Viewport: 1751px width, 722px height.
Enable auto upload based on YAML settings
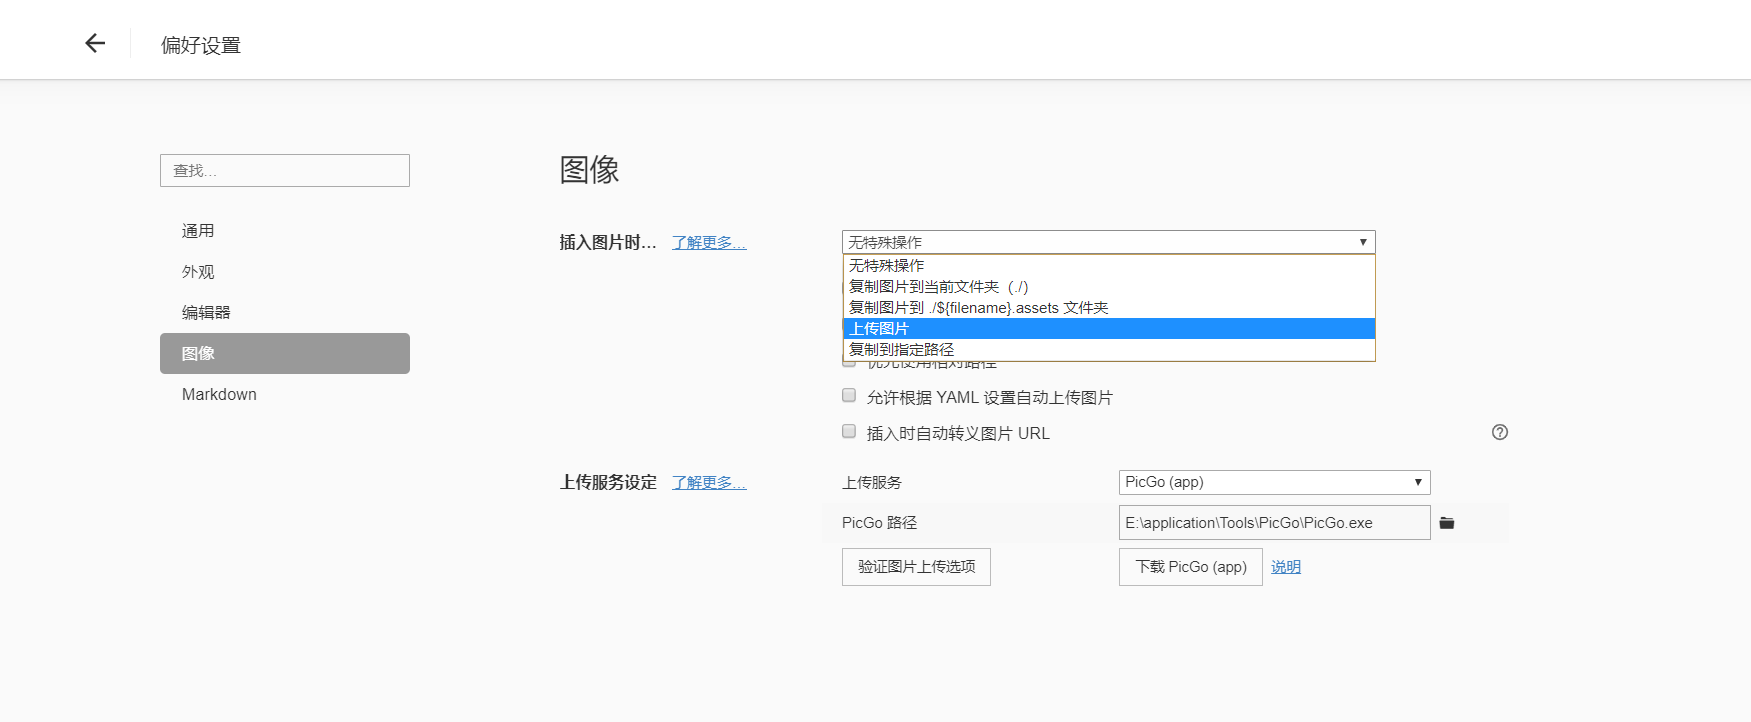point(849,396)
